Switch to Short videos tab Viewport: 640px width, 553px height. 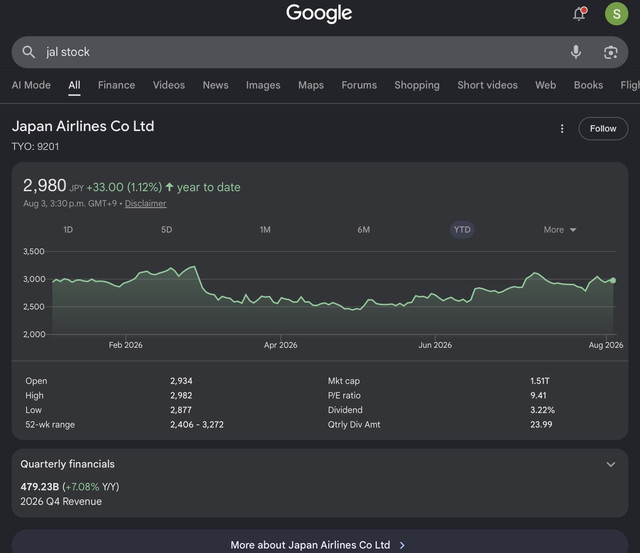tap(487, 85)
